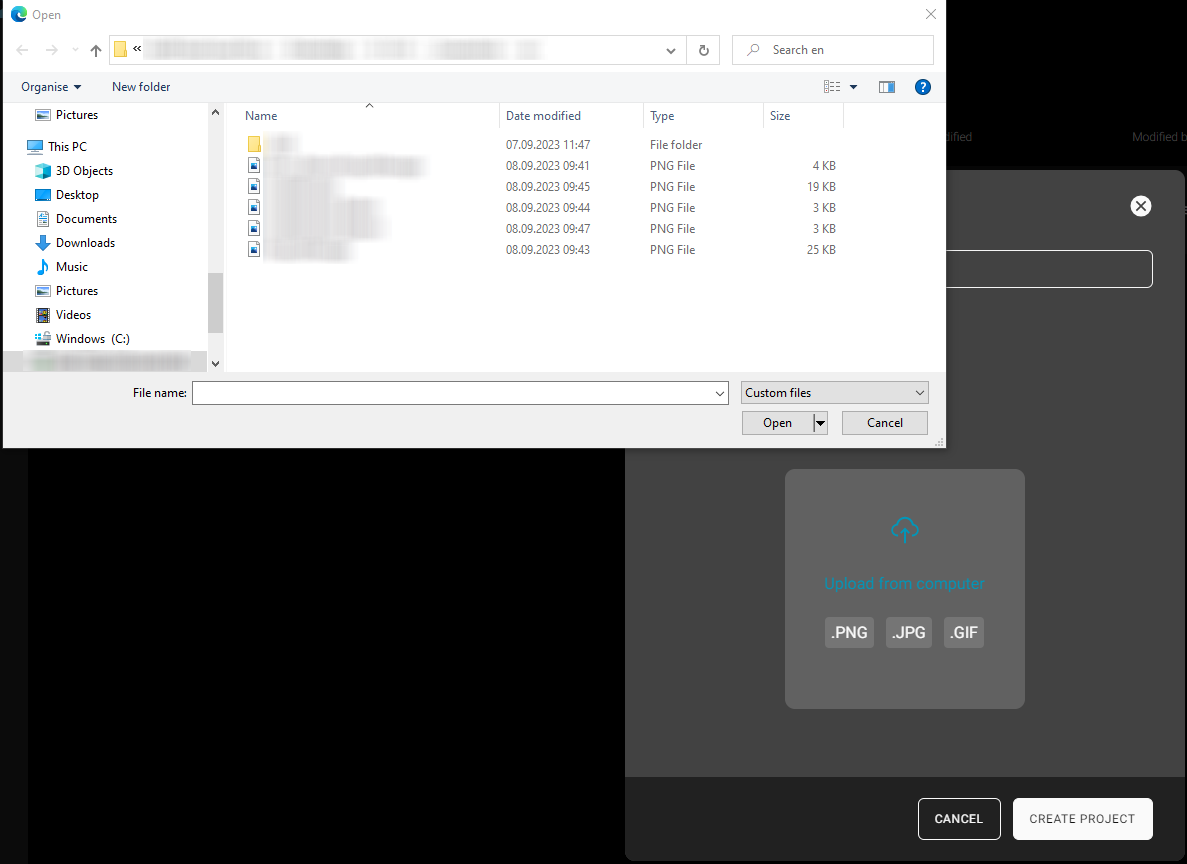Click the Change your view icon

832,87
